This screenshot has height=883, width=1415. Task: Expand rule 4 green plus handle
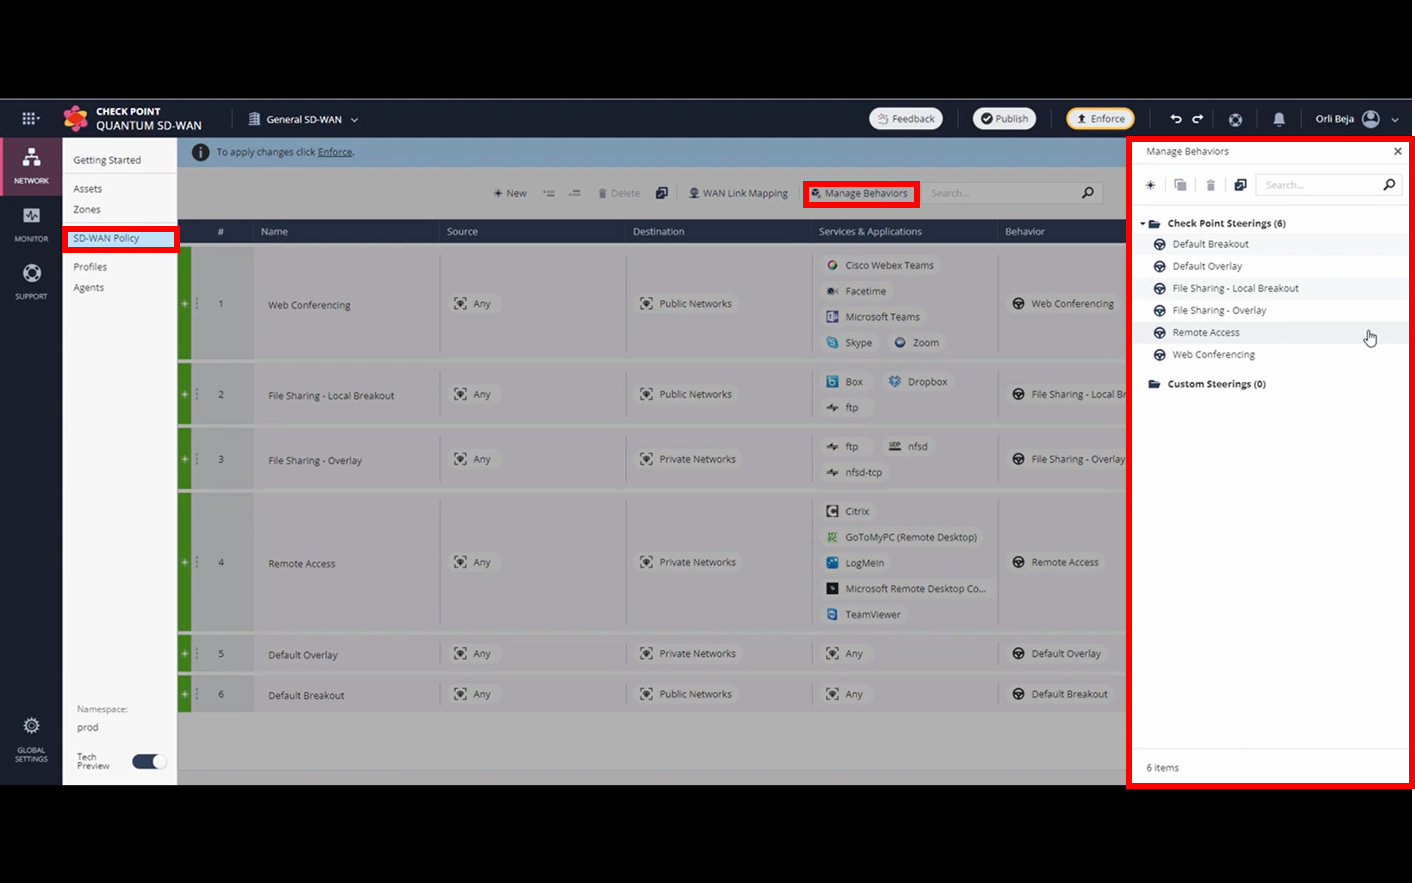(x=185, y=563)
